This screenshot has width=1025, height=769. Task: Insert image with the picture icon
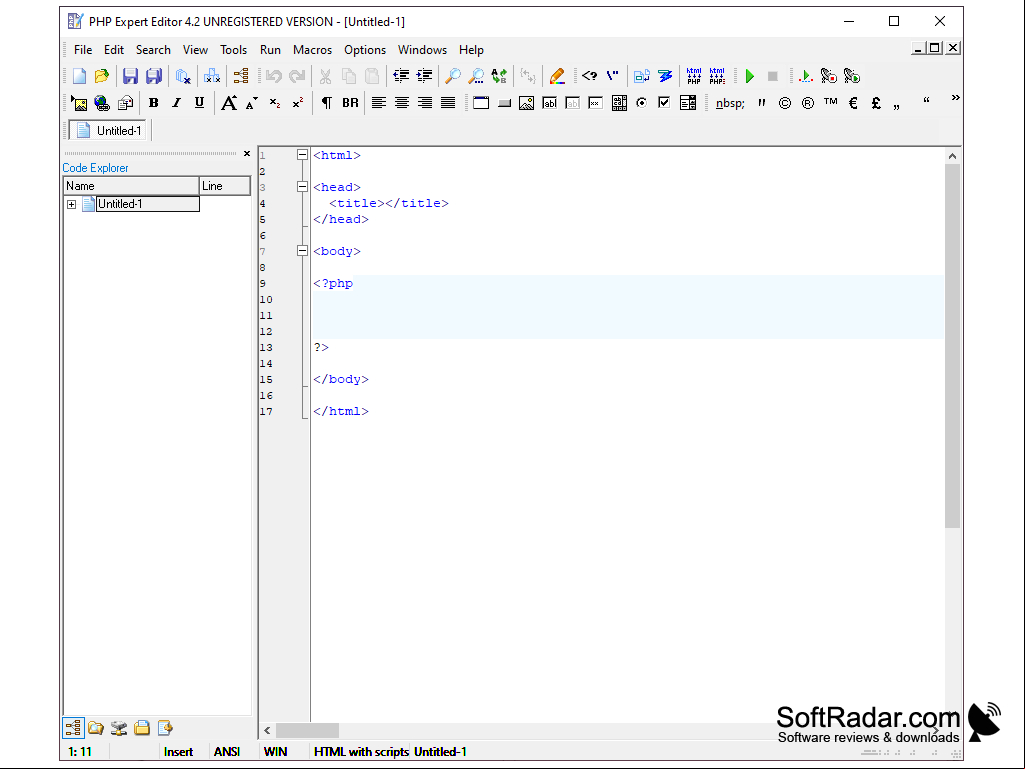[79, 103]
